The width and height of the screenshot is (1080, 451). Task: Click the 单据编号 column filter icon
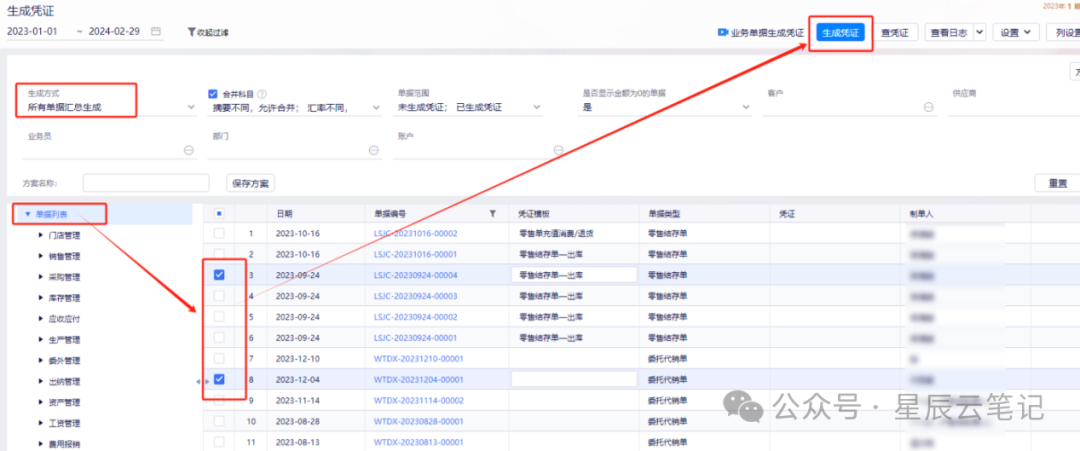pyautogui.click(x=492, y=214)
